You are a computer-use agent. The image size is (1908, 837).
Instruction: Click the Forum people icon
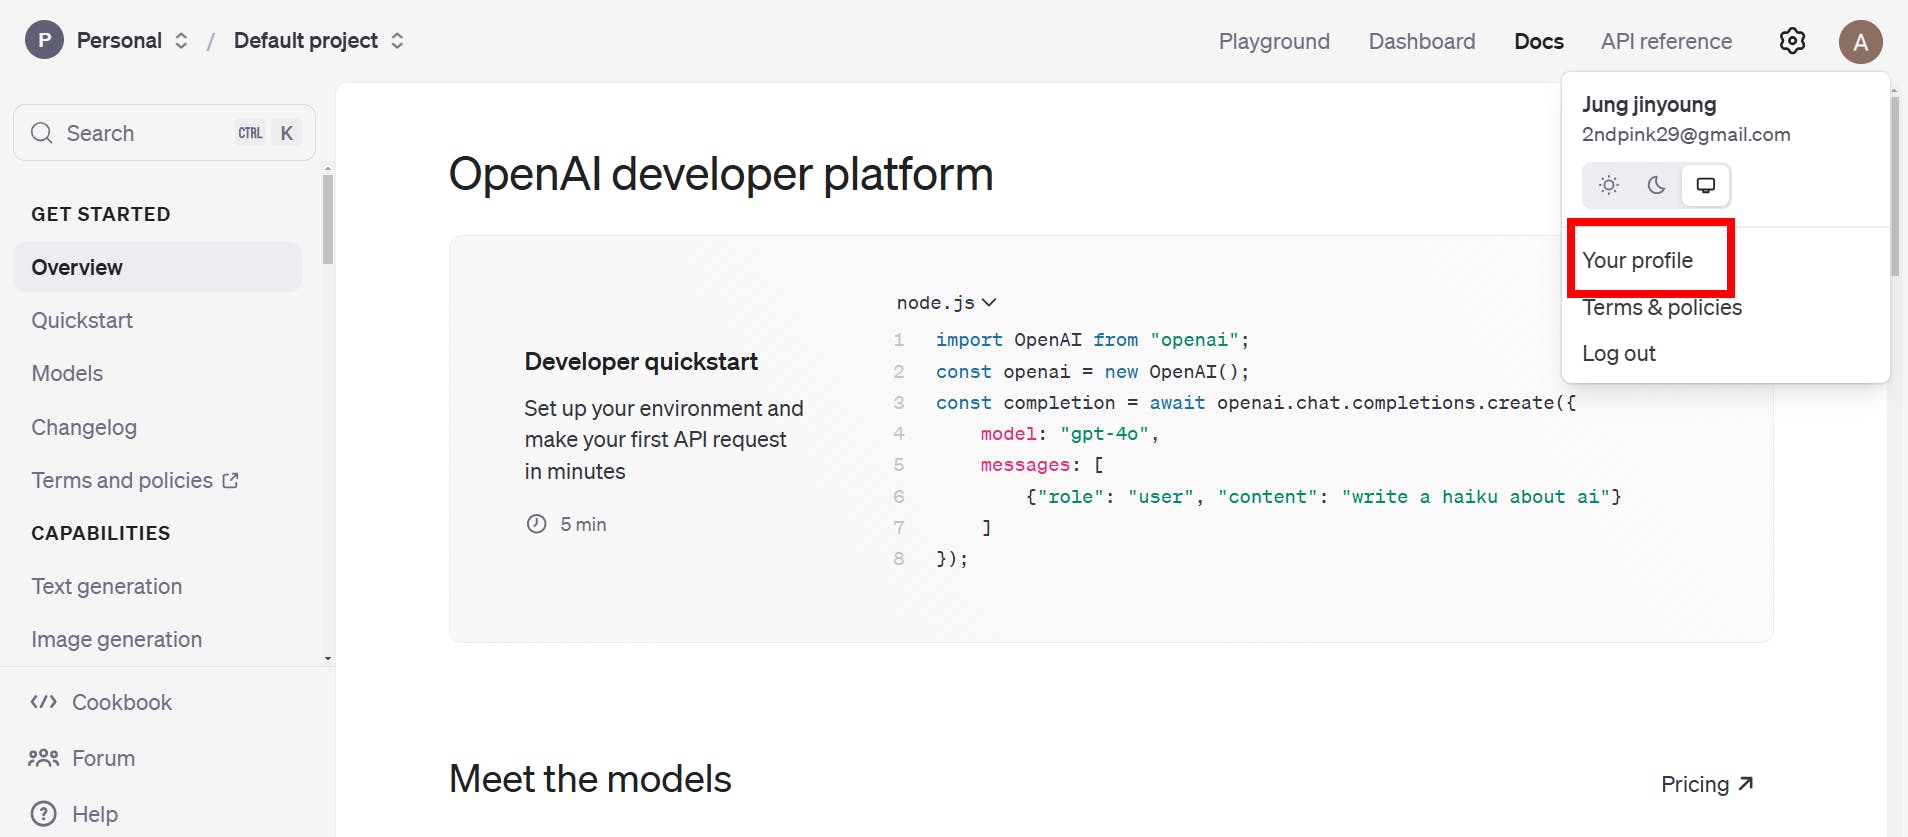(x=44, y=758)
